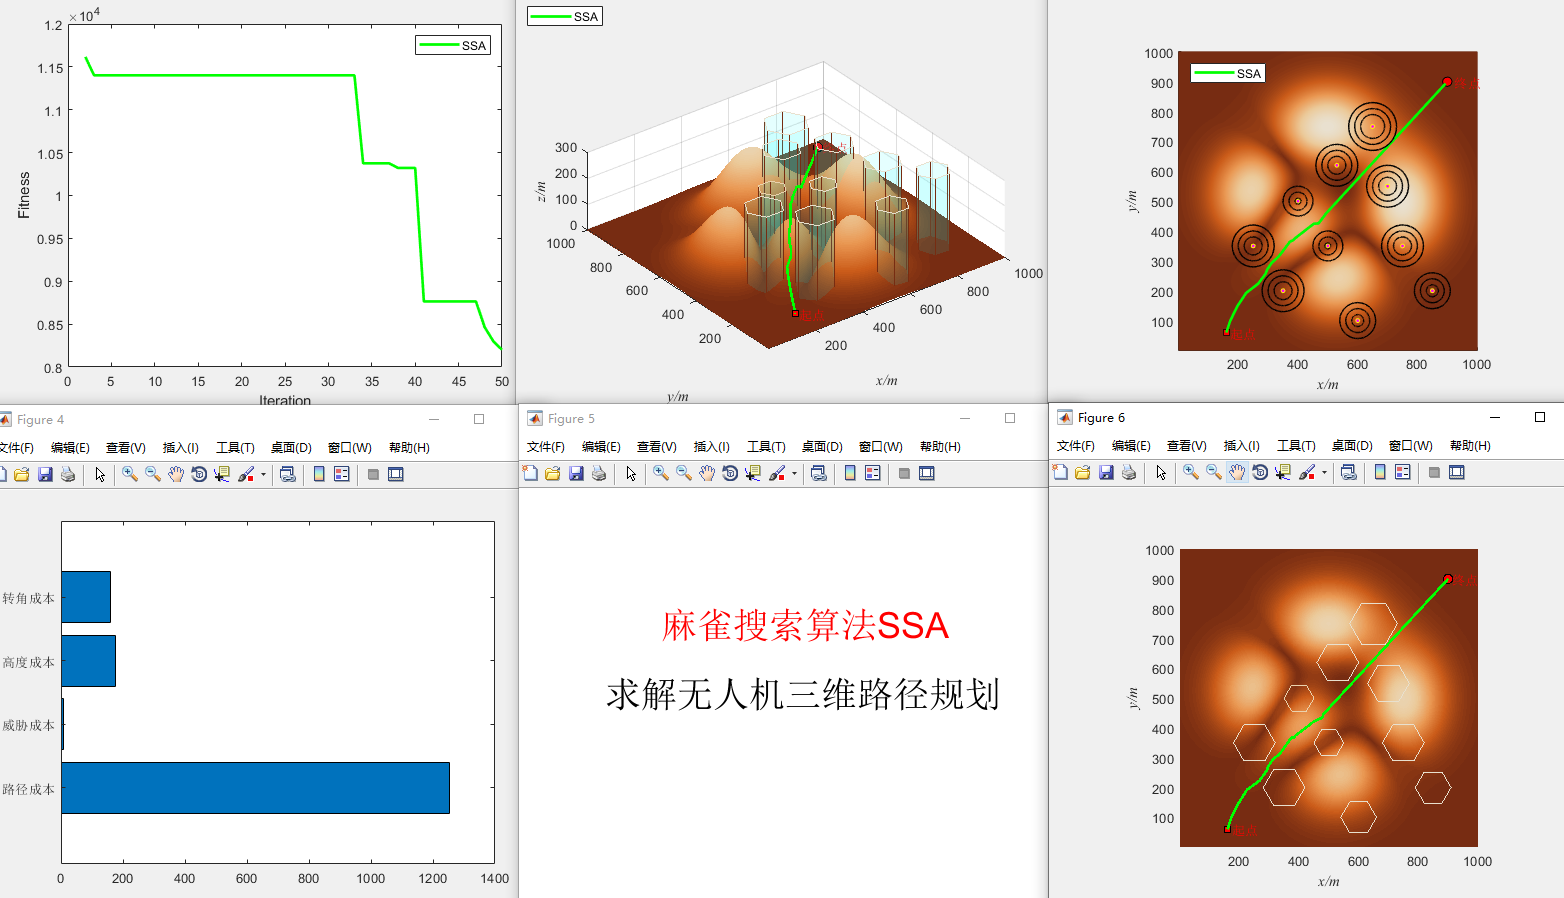Image resolution: width=1564 pixels, height=898 pixels.
Task: Expand the brush tool dropdown arrow in Figure 4
Action: (x=264, y=475)
